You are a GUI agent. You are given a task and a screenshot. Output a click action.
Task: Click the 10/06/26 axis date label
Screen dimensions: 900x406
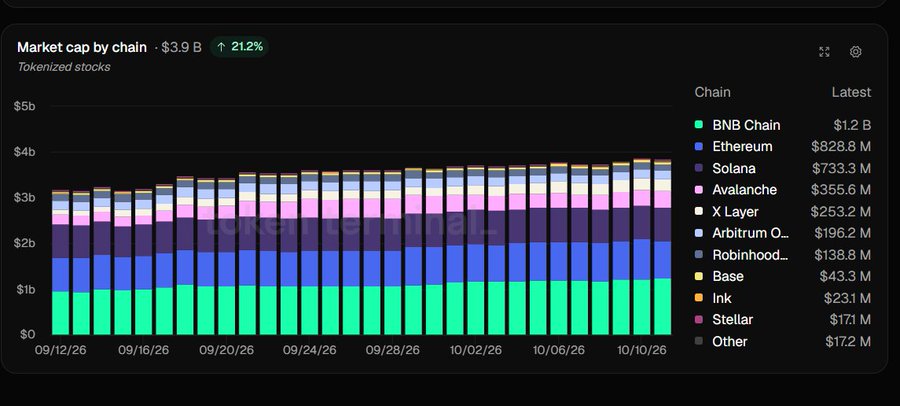pyautogui.click(x=559, y=350)
